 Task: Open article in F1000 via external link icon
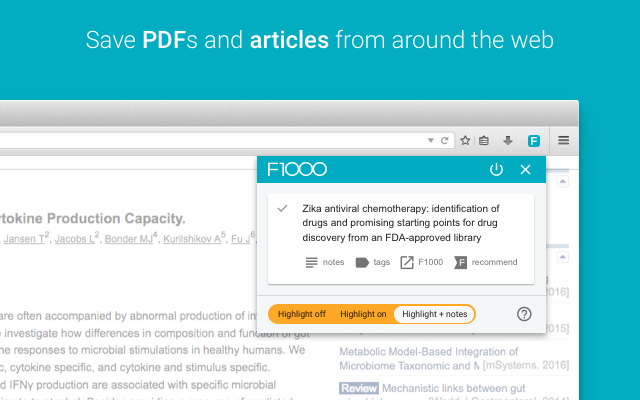tap(421, 262)
